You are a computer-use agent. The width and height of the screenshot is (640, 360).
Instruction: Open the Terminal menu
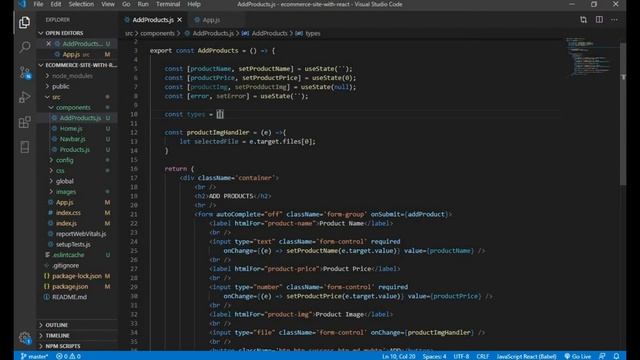pyautogui.click(x=168, y=4)
